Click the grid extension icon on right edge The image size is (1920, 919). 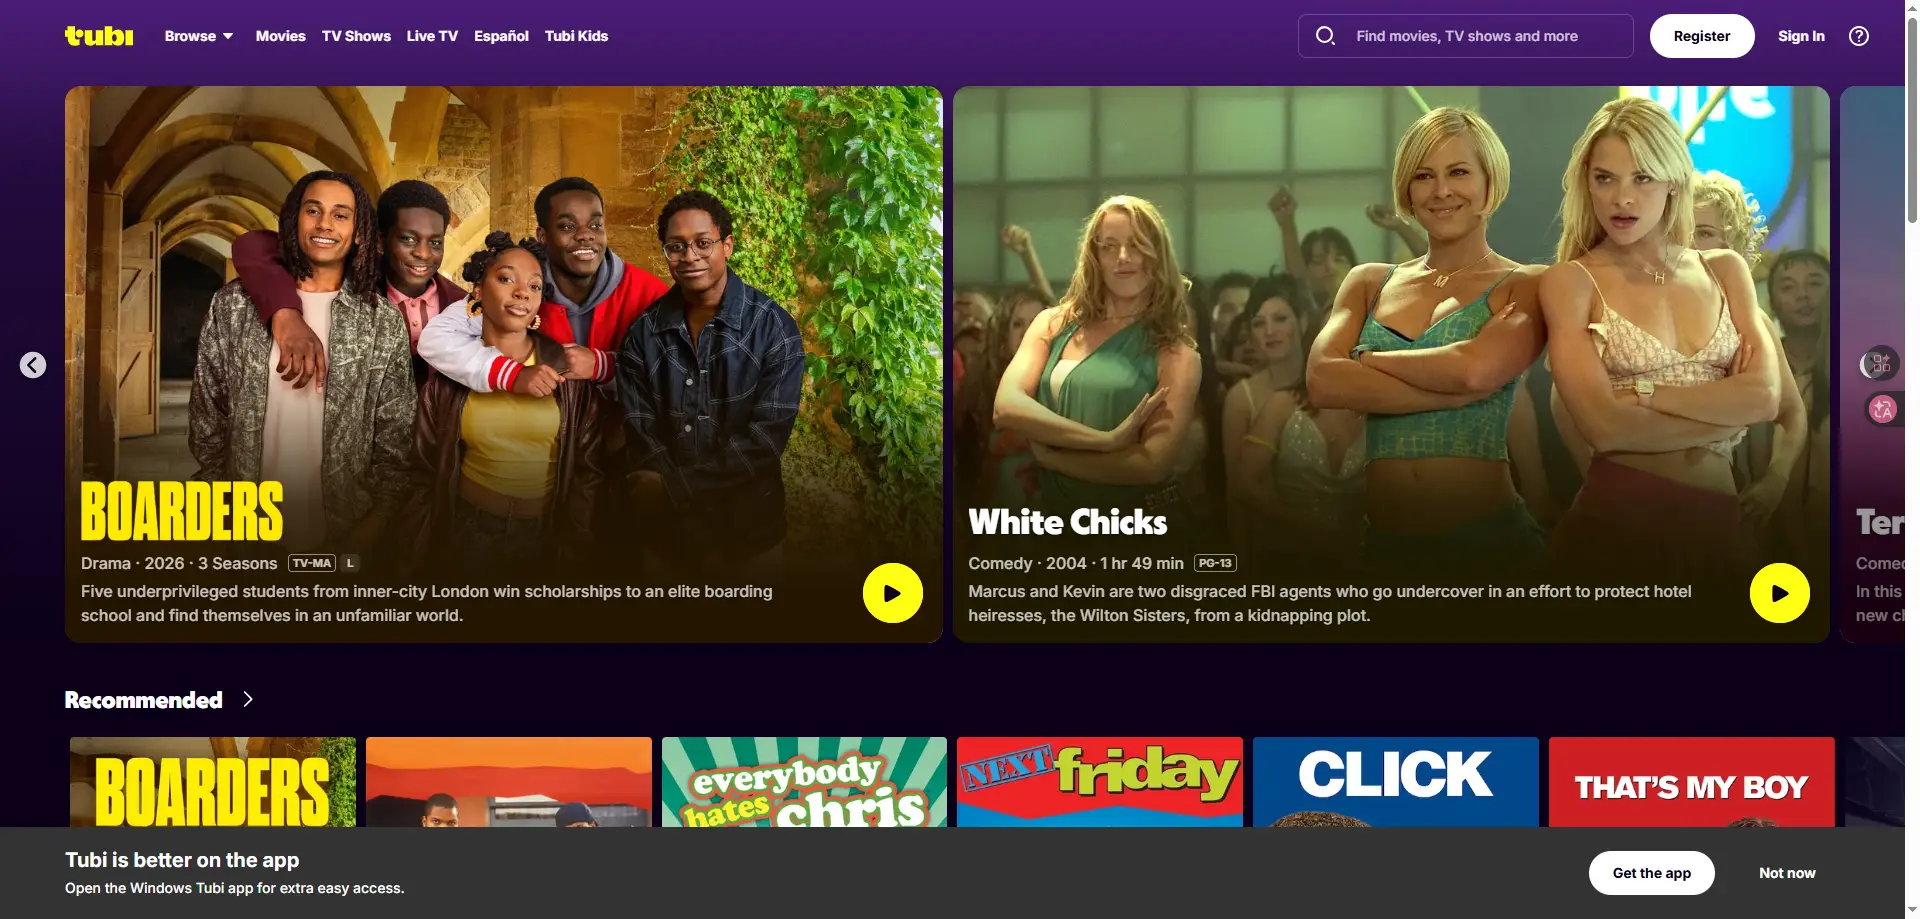click(x=1882, y=363)
